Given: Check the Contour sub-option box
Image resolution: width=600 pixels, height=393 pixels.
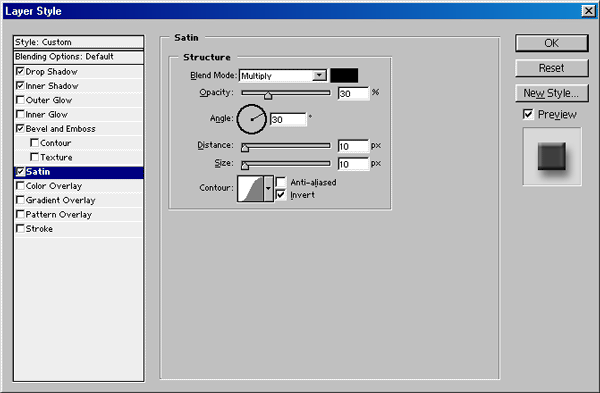Looking at the screenshot, I should [34, 143].
